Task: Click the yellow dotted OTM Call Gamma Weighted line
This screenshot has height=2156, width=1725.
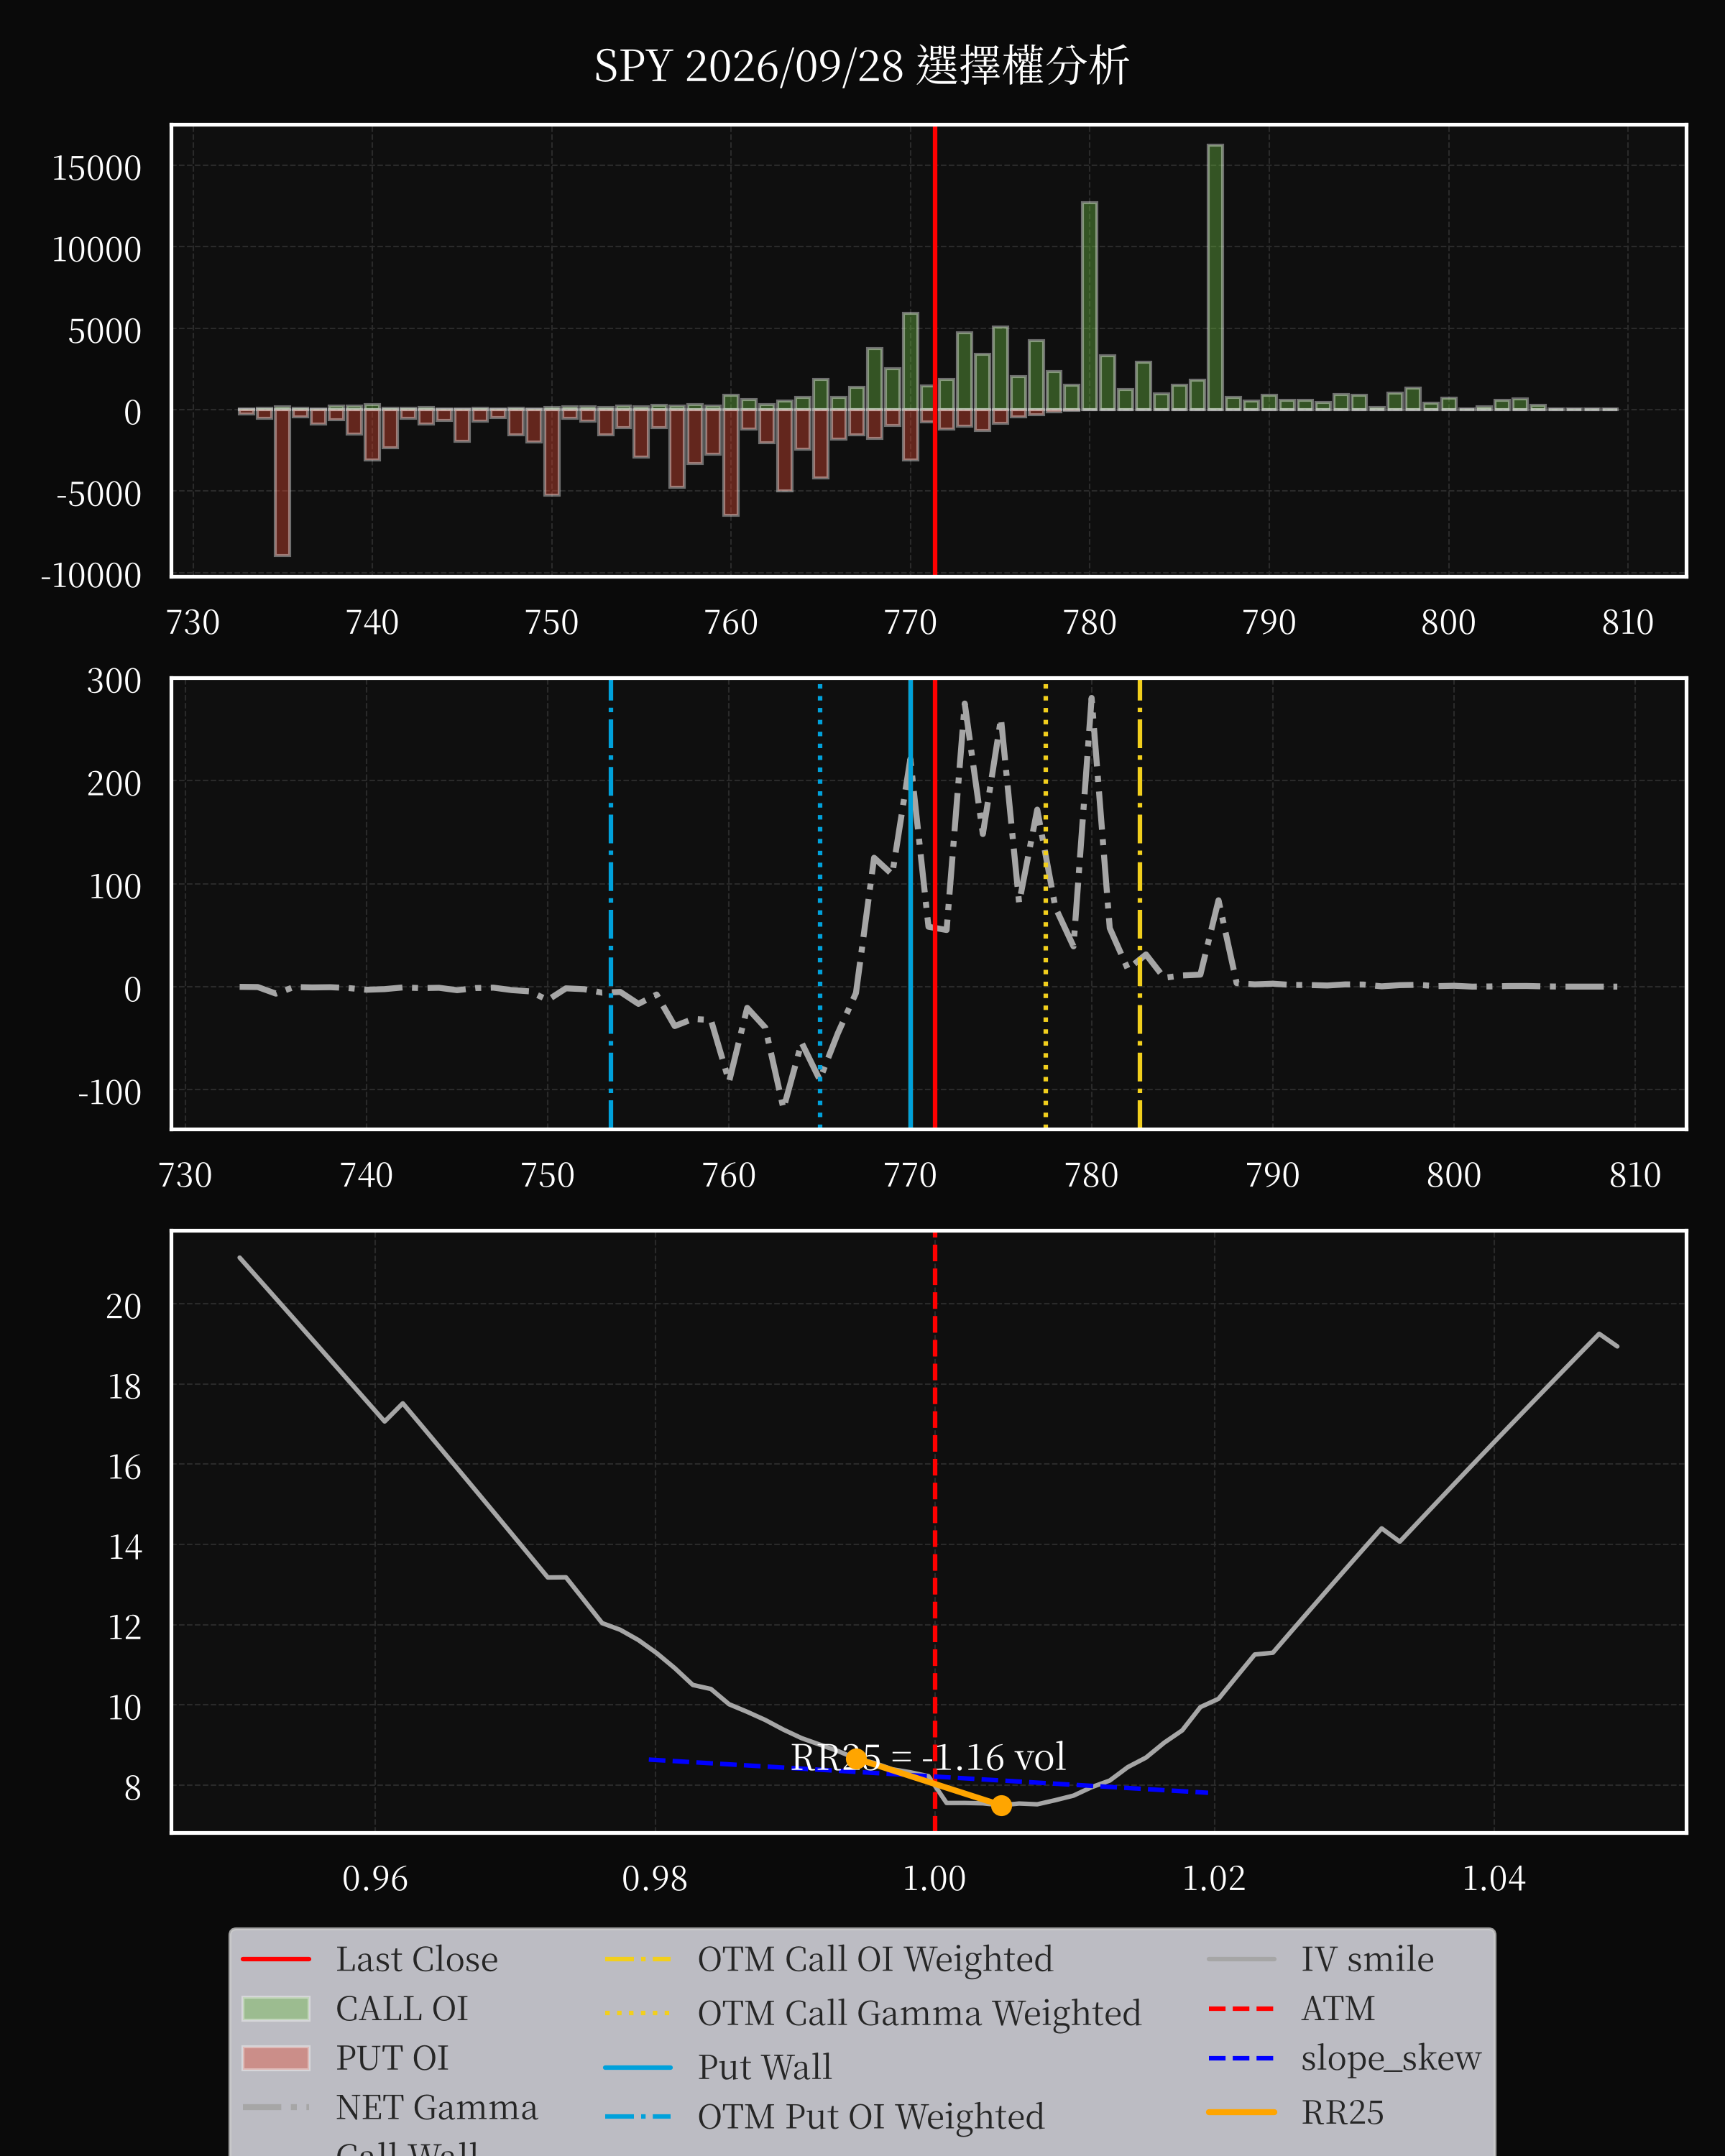Action: coord(1046,903)
